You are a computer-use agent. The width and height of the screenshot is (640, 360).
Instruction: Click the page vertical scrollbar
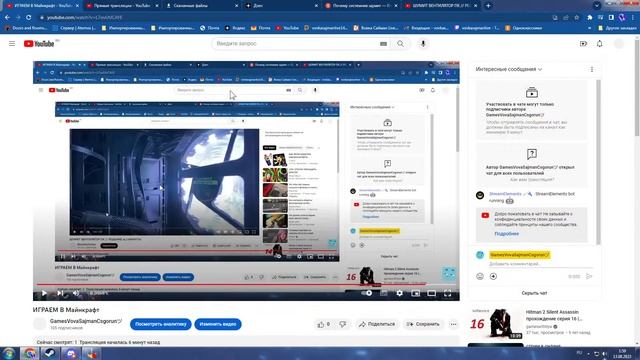[x=637, y=88]
